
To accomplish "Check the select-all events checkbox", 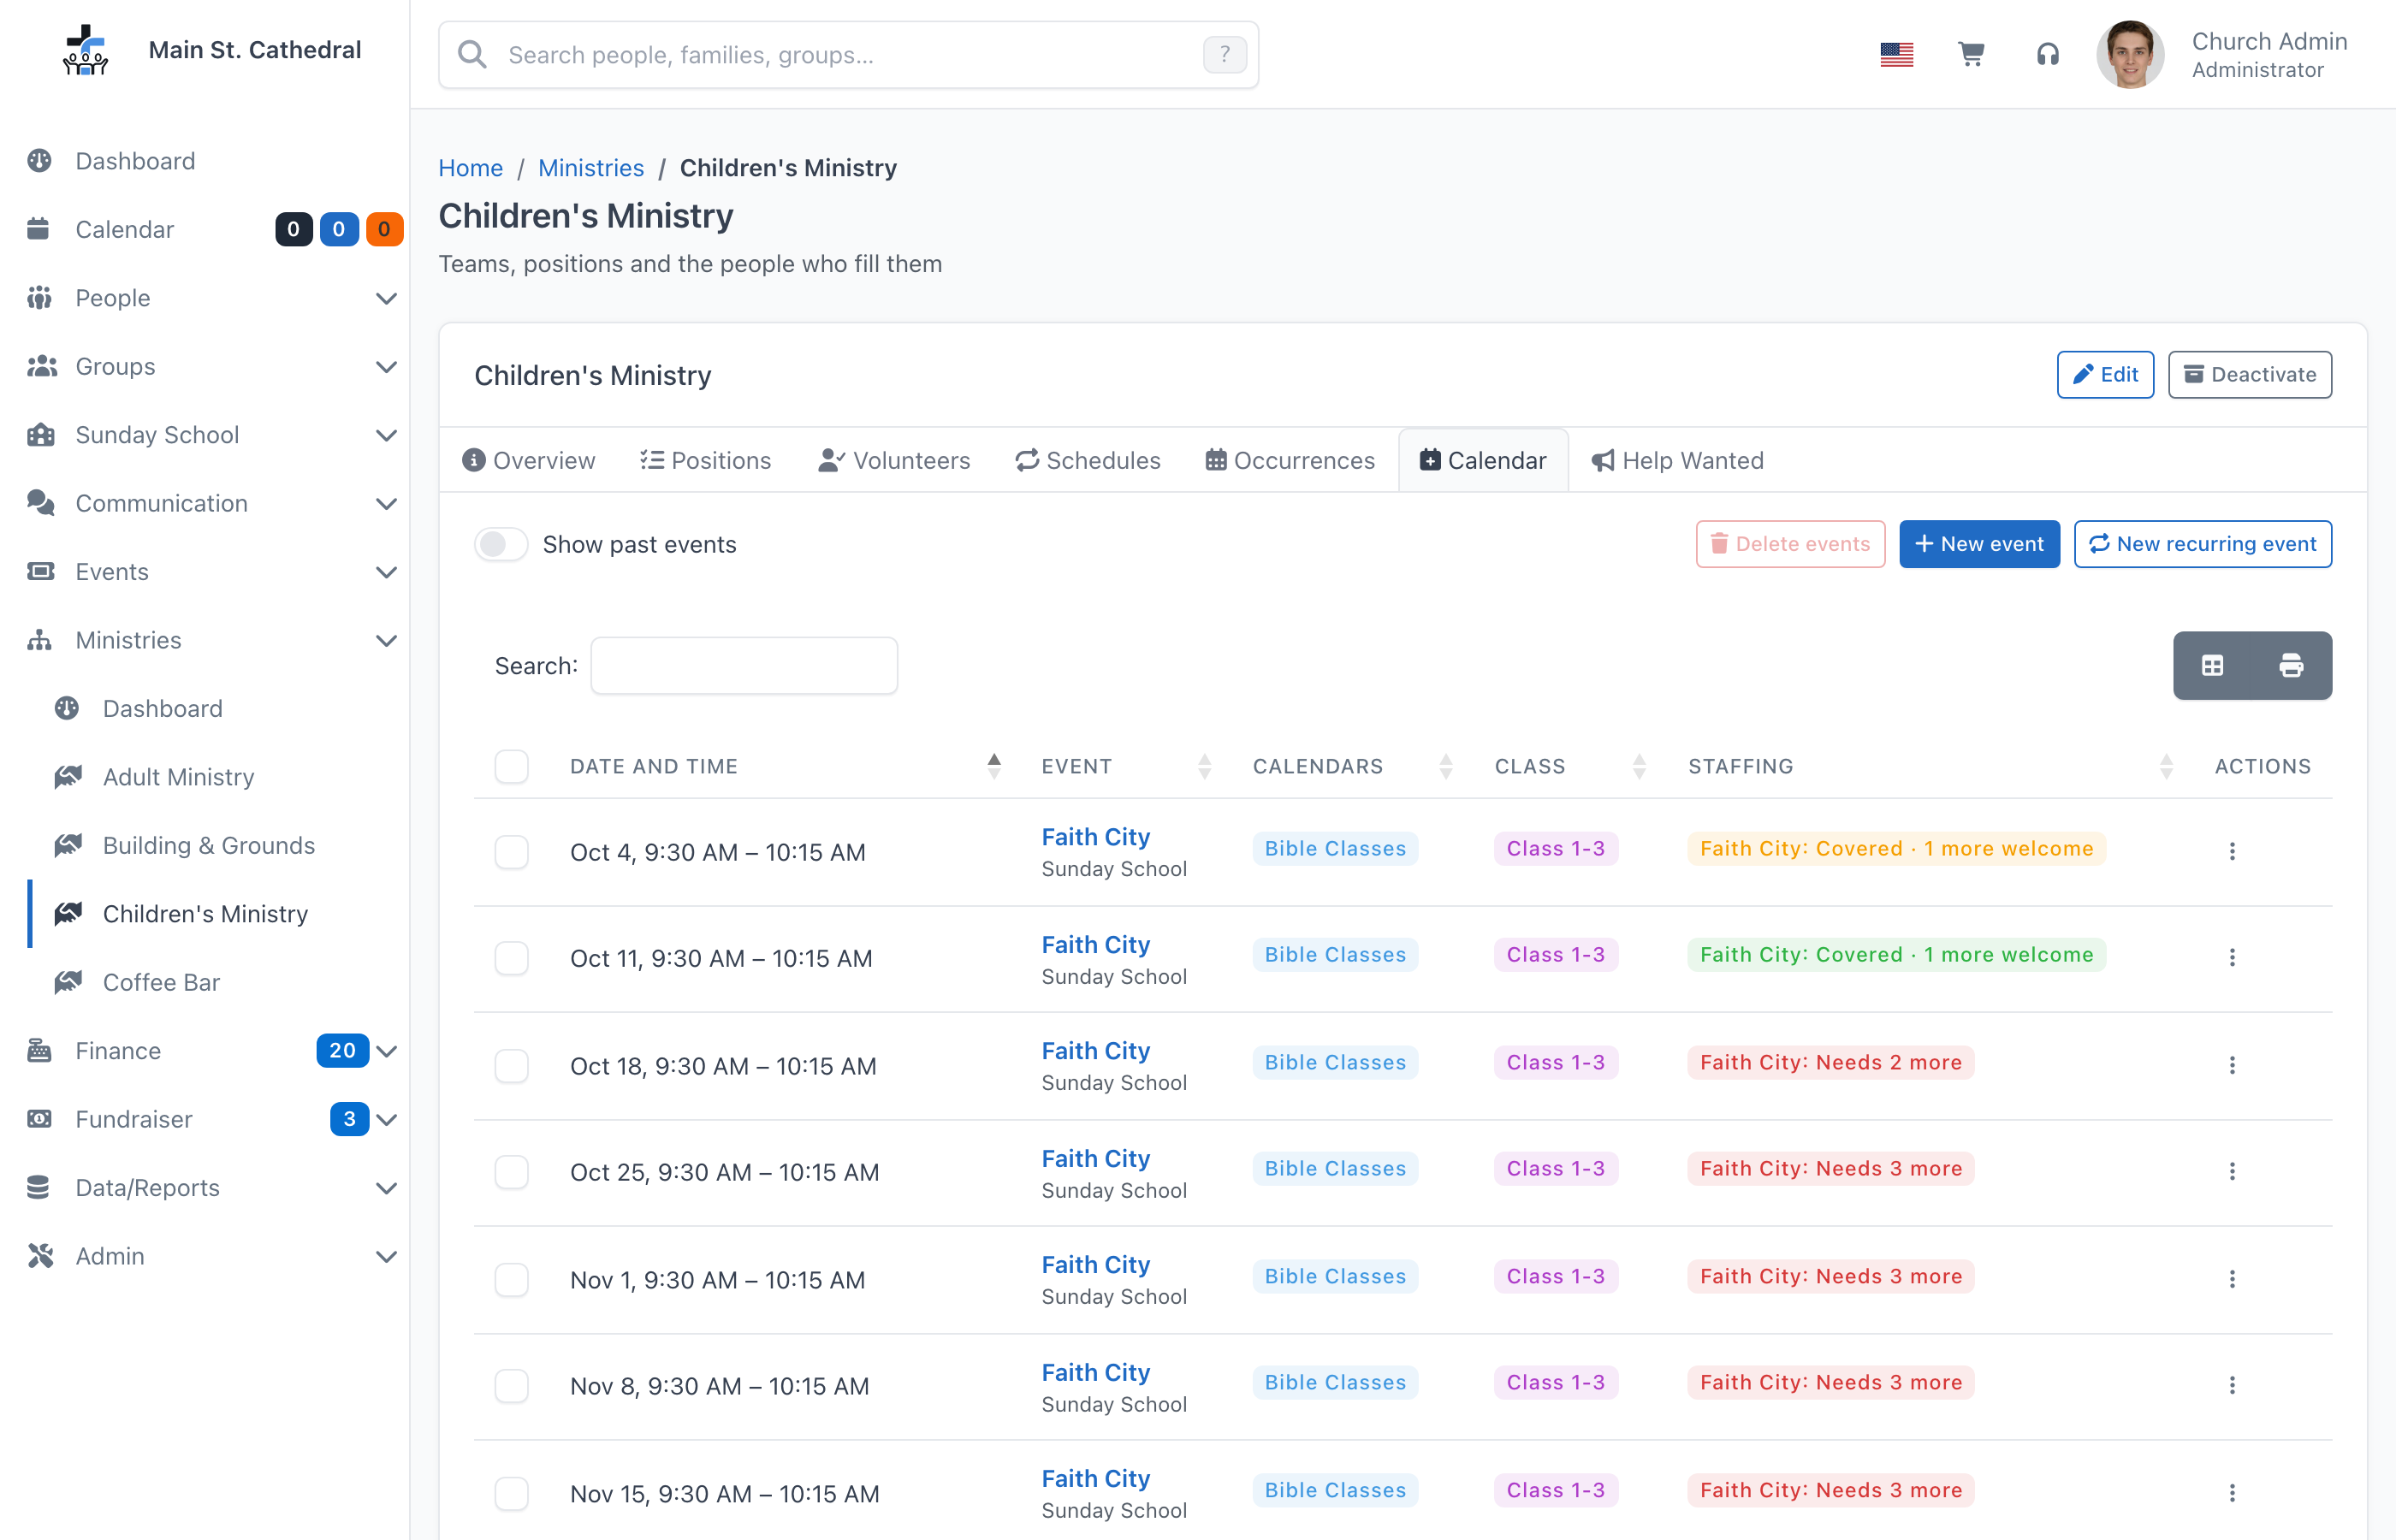I will click(x=511, y=766).
